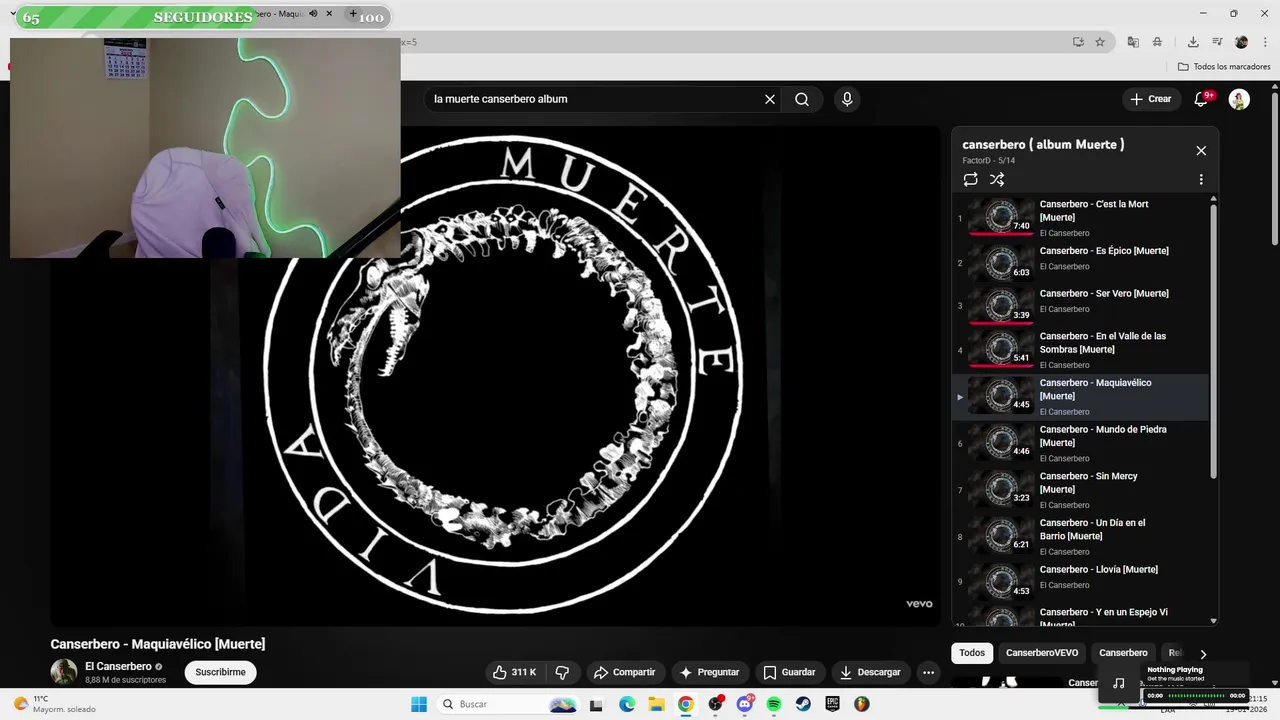This screenshot has height=720, width=1280.
Task: Open Chrome downloads icon
Action: 1193,42
